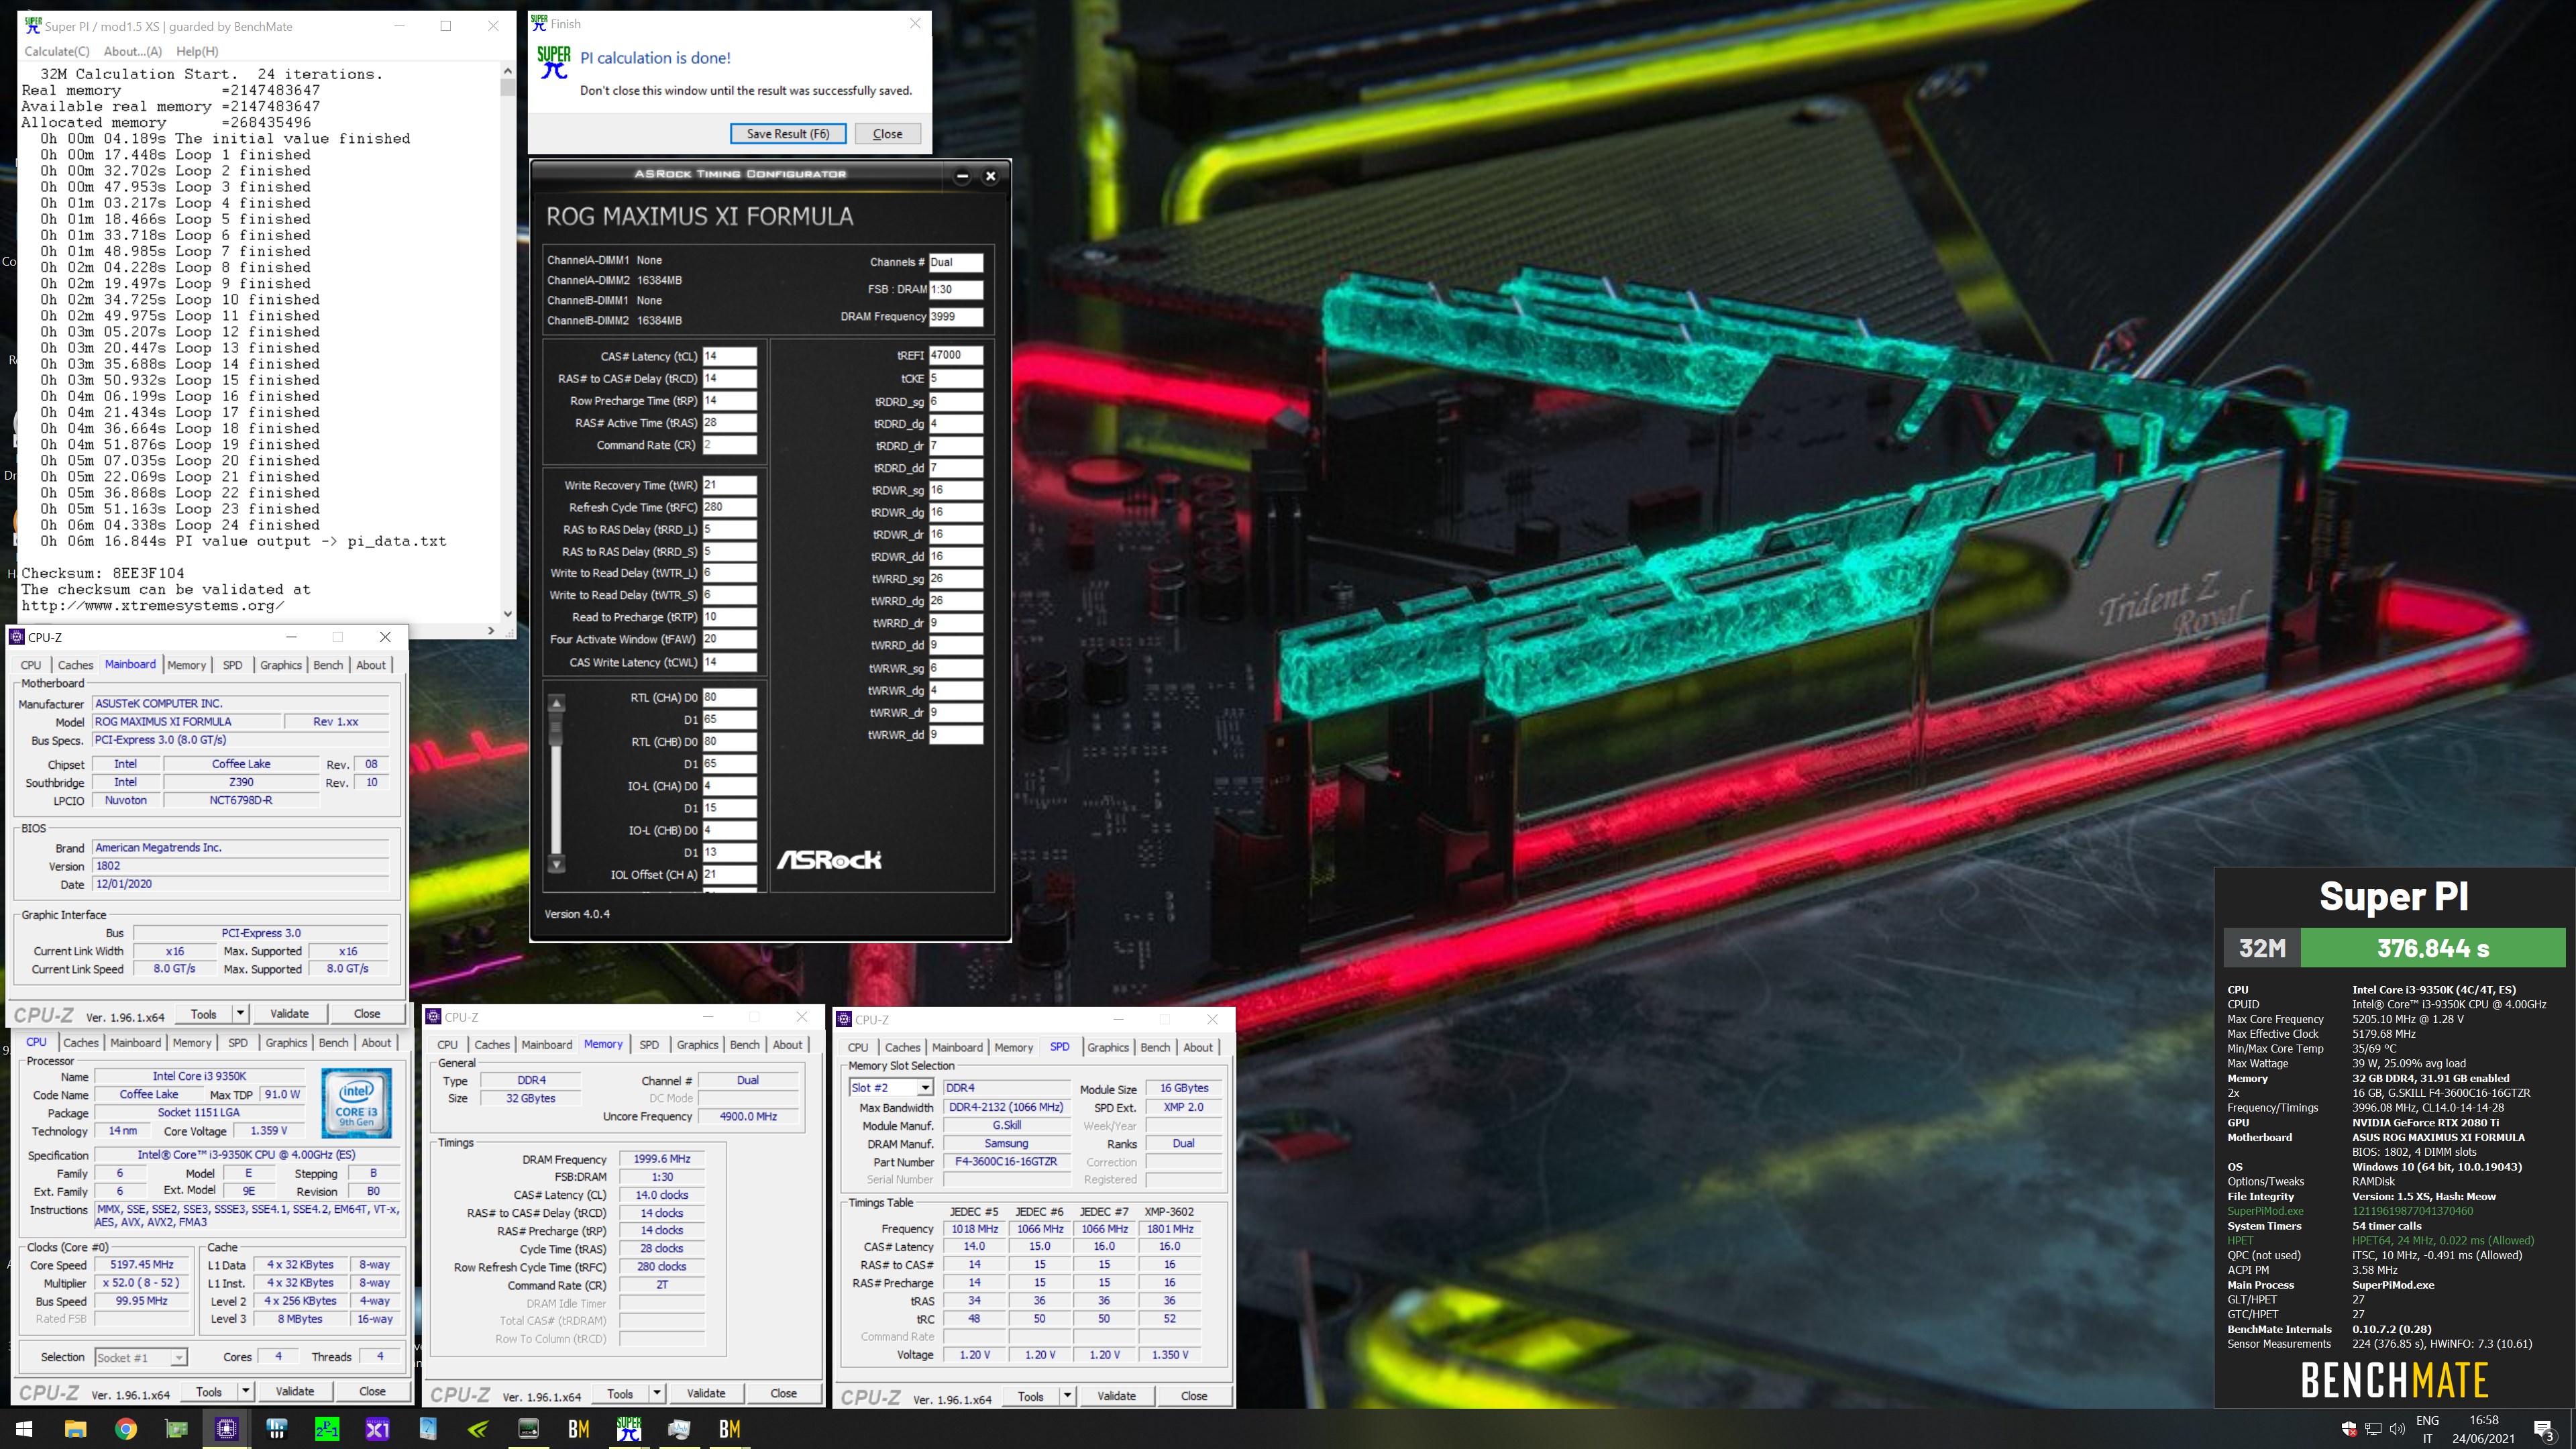
Task: Open Tools dropdown arrow in Mainboard CPU-Z window
Action: (x=240, y=1013)
